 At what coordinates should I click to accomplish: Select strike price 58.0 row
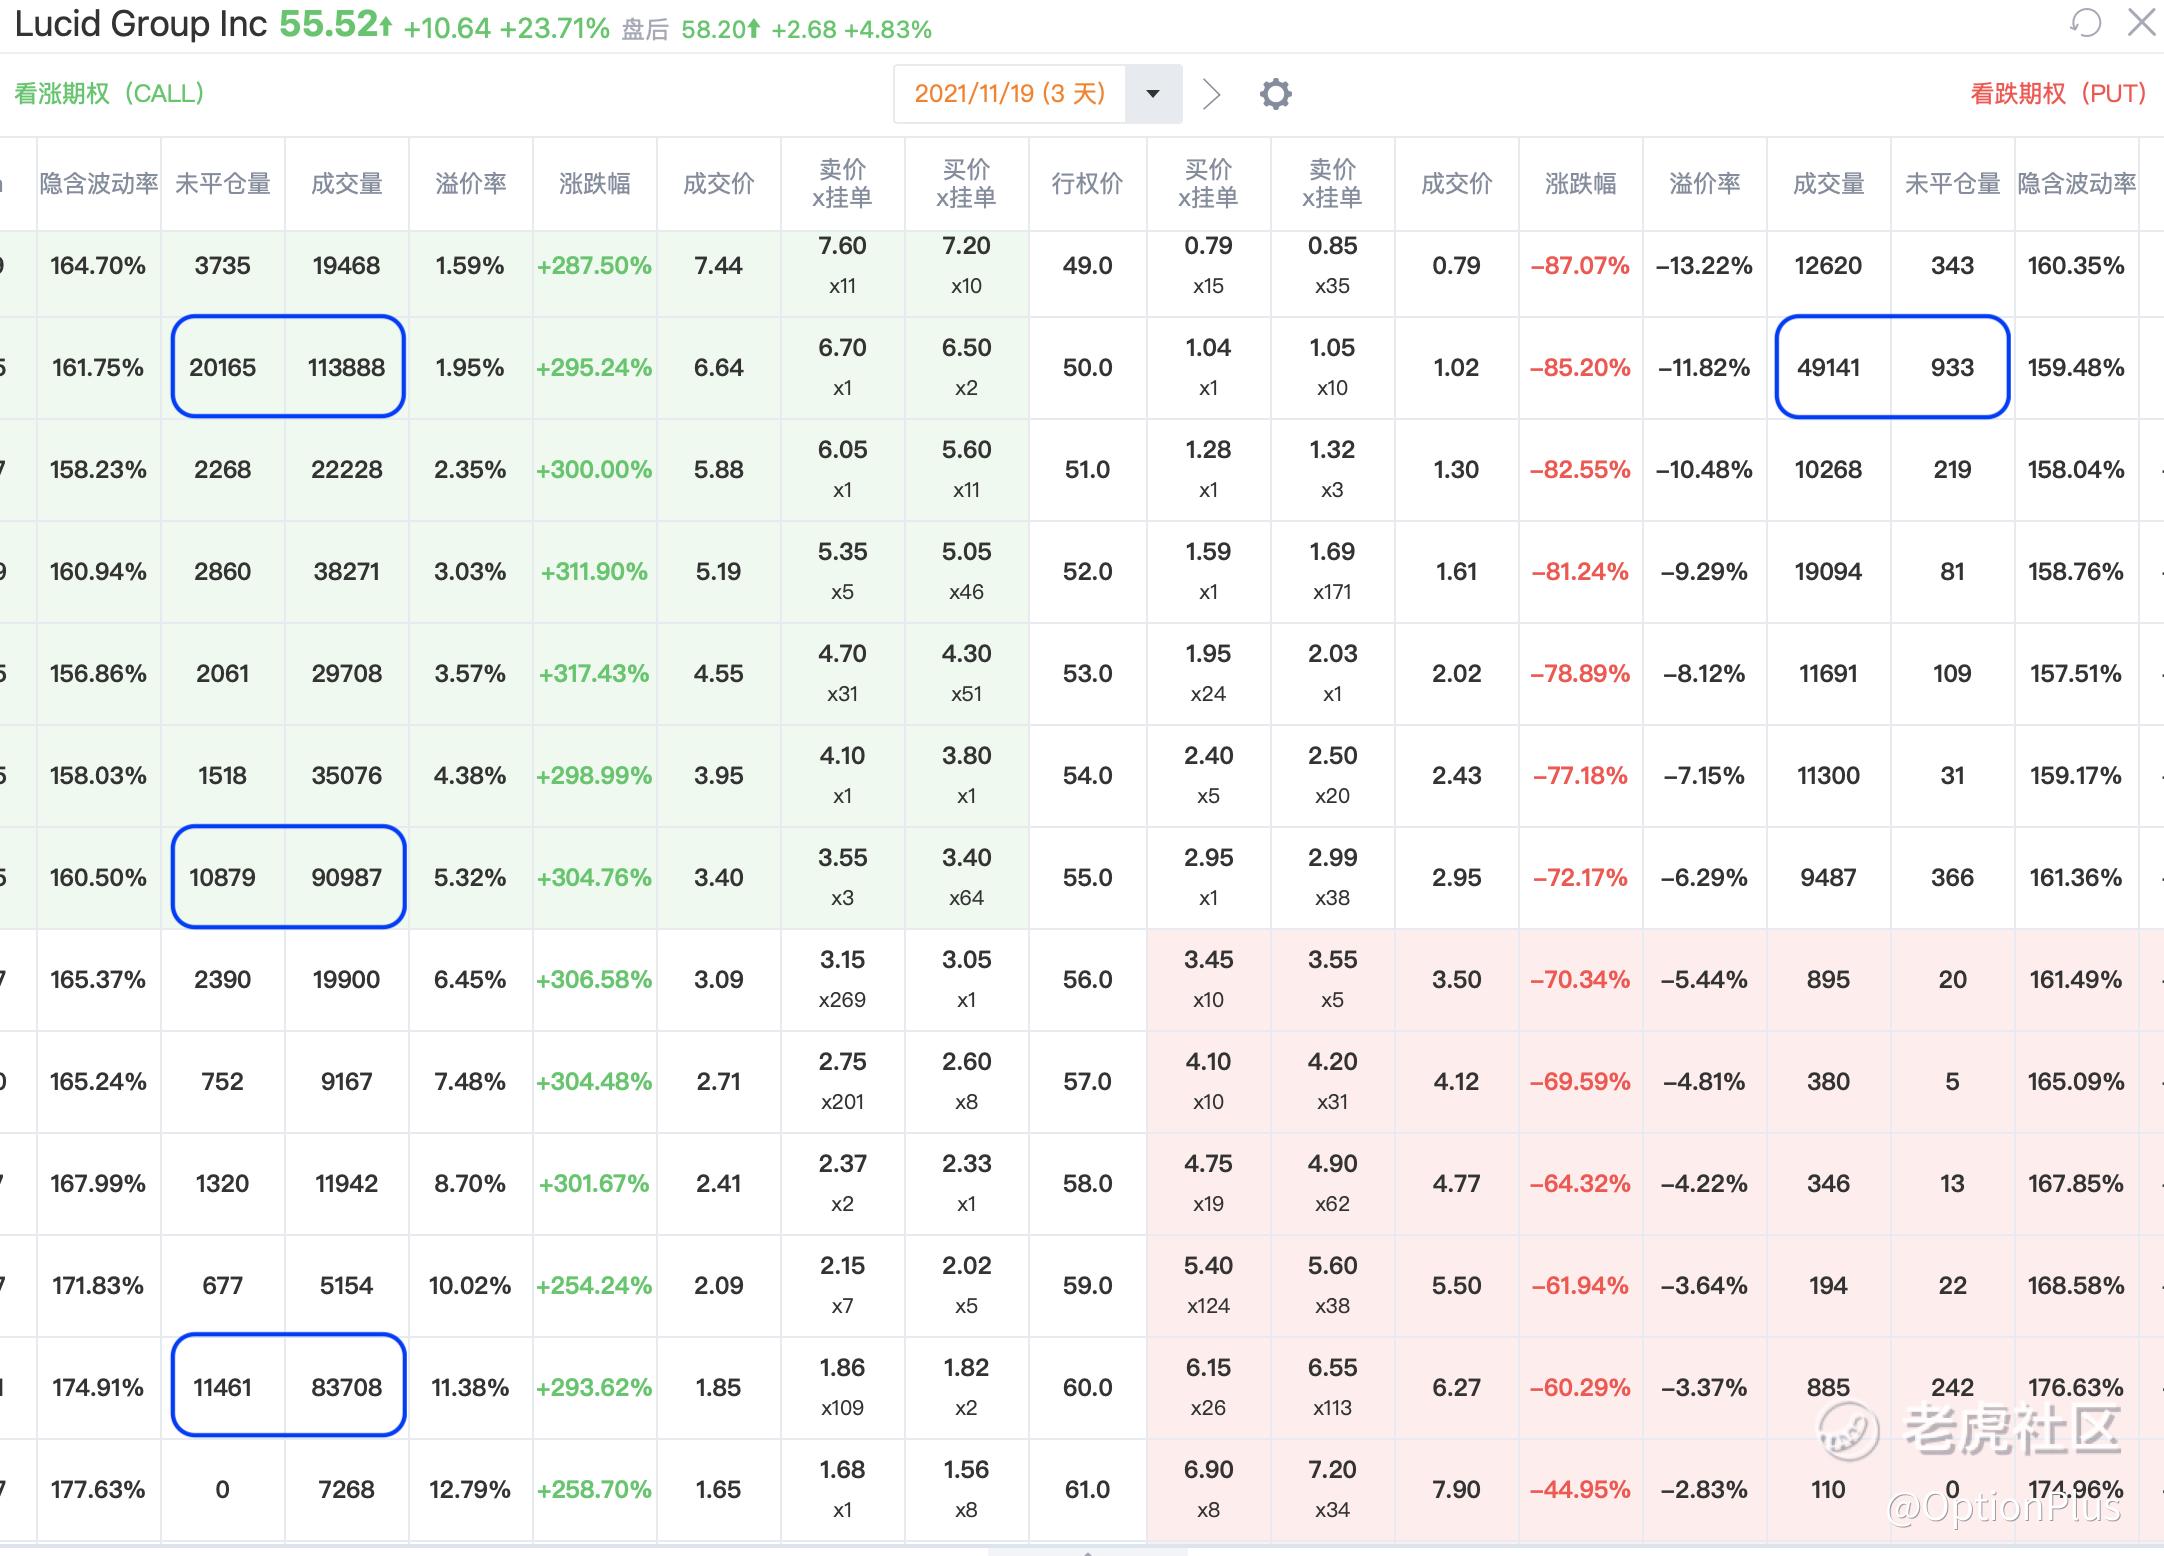click(x=1087, y=1184)
